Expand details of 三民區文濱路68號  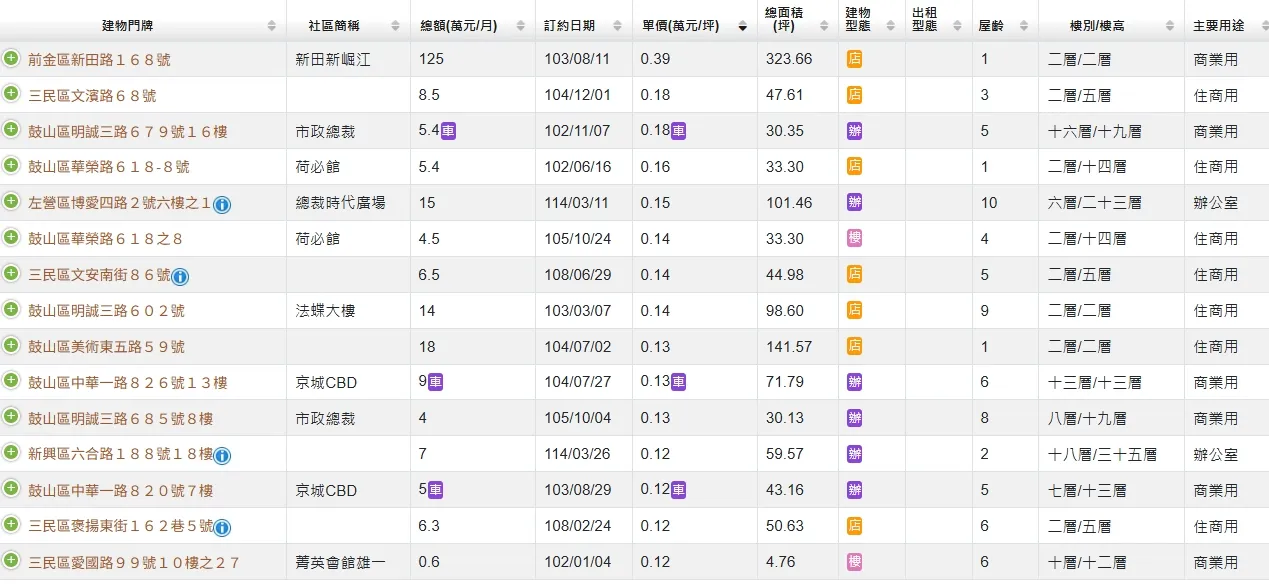11,93
